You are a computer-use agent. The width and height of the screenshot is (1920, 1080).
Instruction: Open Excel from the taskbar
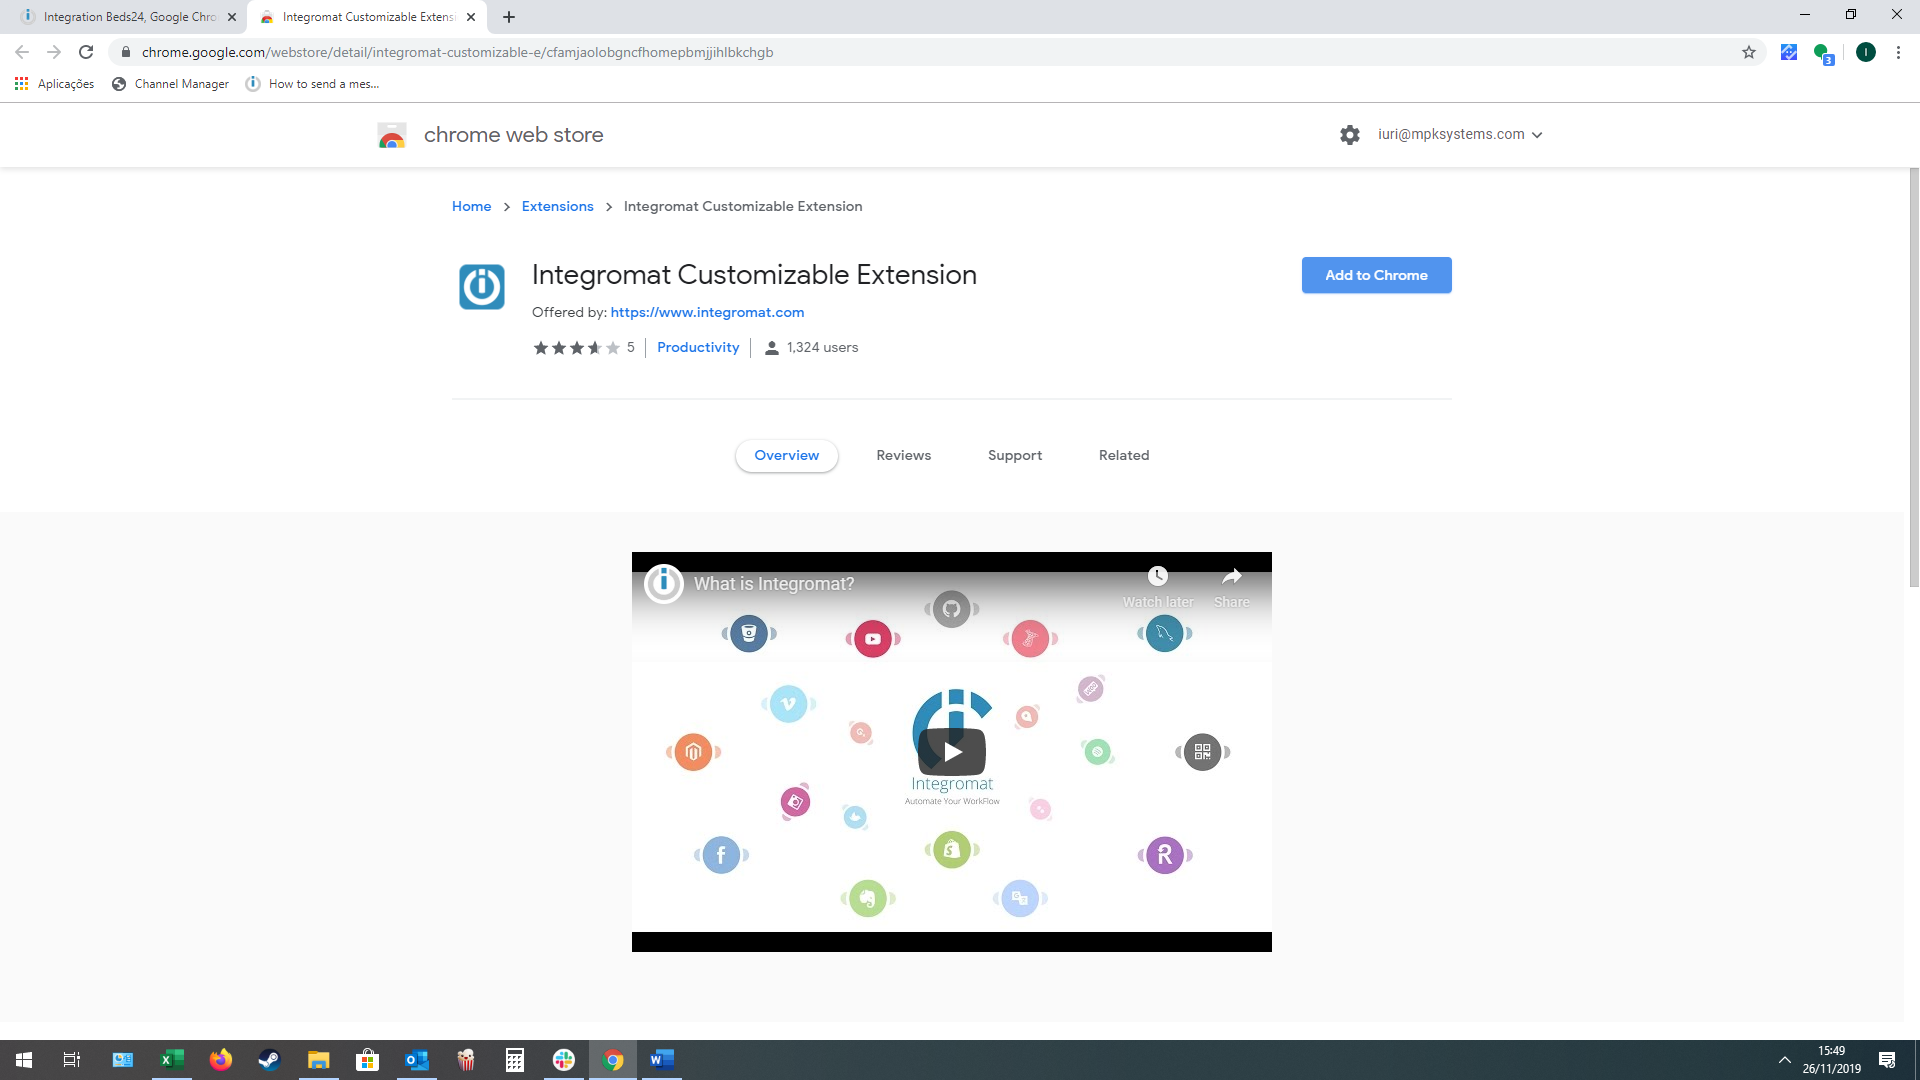(x=172, y=1060)
